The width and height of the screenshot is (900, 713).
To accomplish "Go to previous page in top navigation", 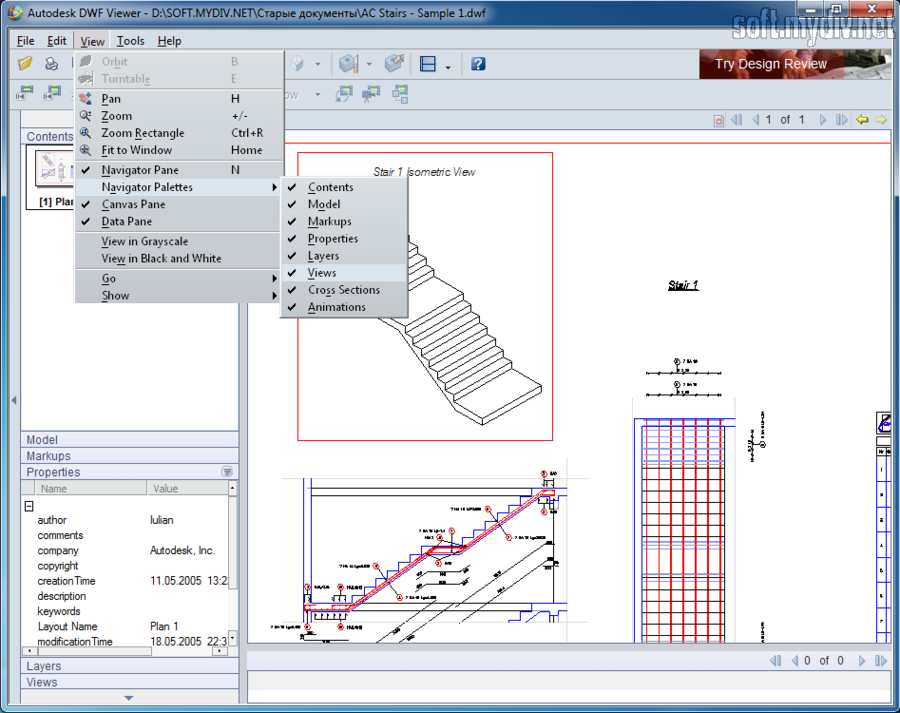I will tap(755, 120).
